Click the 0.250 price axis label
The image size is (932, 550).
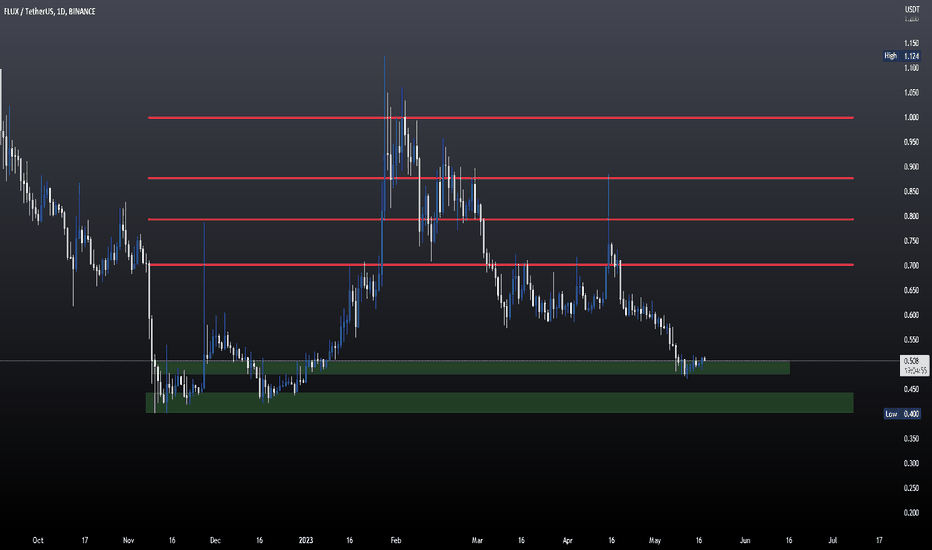click(911, 488)
